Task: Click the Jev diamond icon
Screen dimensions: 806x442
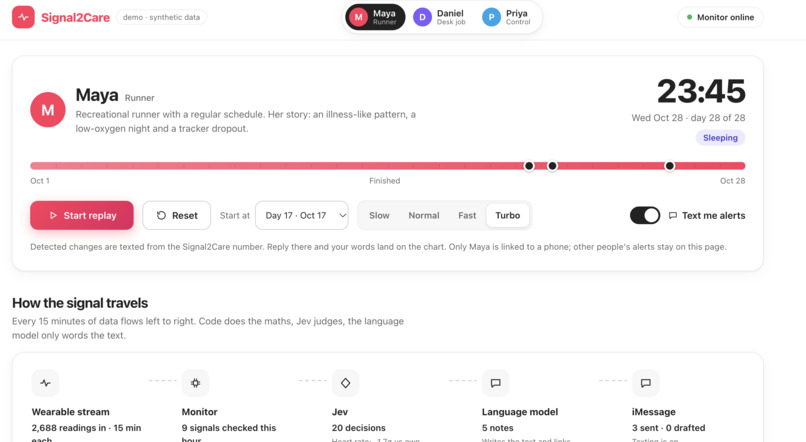Action: (x=345, y=383)
